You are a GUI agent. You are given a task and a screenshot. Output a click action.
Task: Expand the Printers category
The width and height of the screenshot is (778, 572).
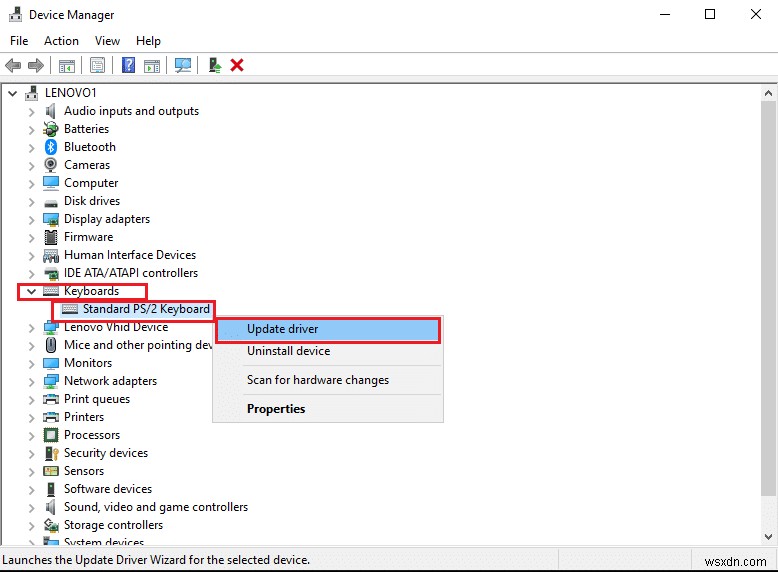(x=31, y=418)
